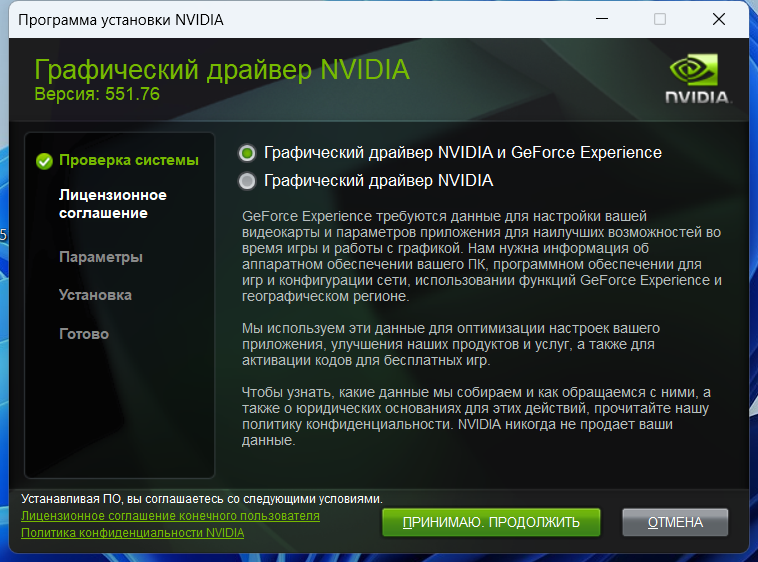The image size is (758, 562).
Task: Click the paragraph starting Мы используем эти данные
Action: tap(451, 345)
